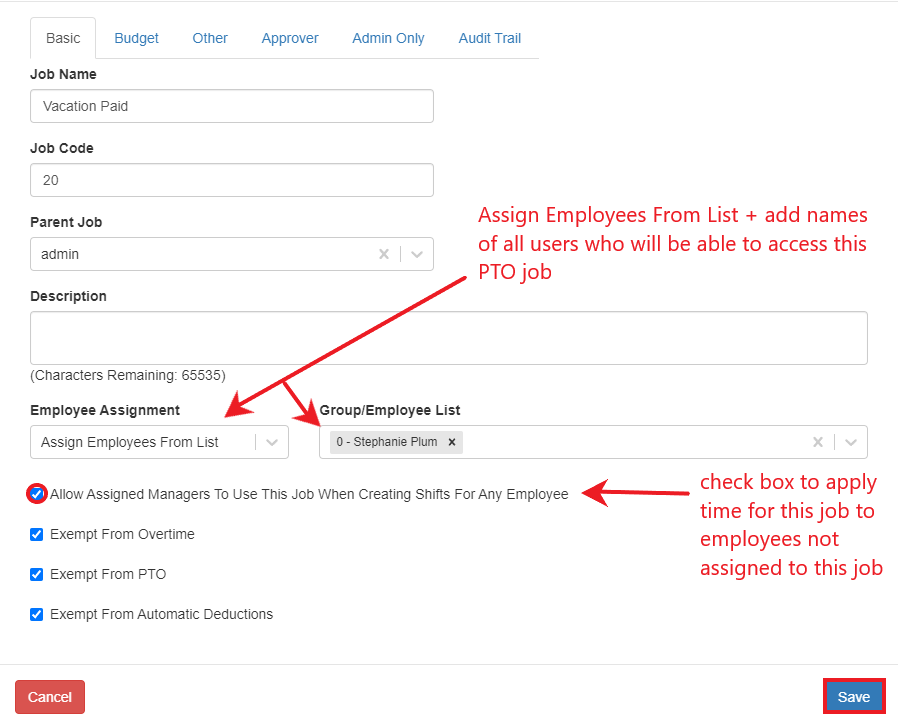Select the Job Code field
The height and width of the screenshot is (719, 898).
[231, 180]
